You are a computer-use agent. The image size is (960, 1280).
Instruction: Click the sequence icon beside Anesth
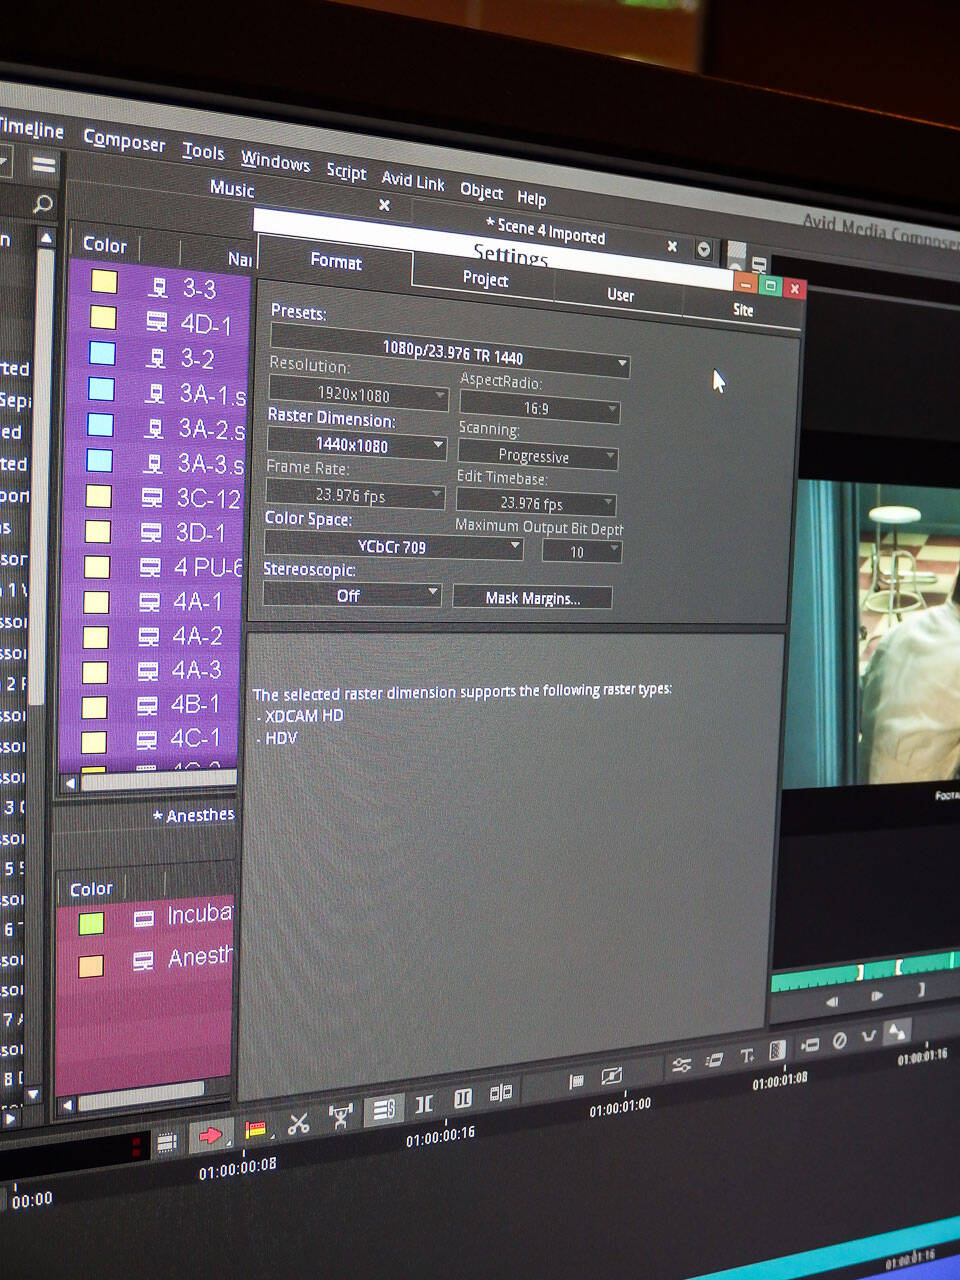click(144, 961)
